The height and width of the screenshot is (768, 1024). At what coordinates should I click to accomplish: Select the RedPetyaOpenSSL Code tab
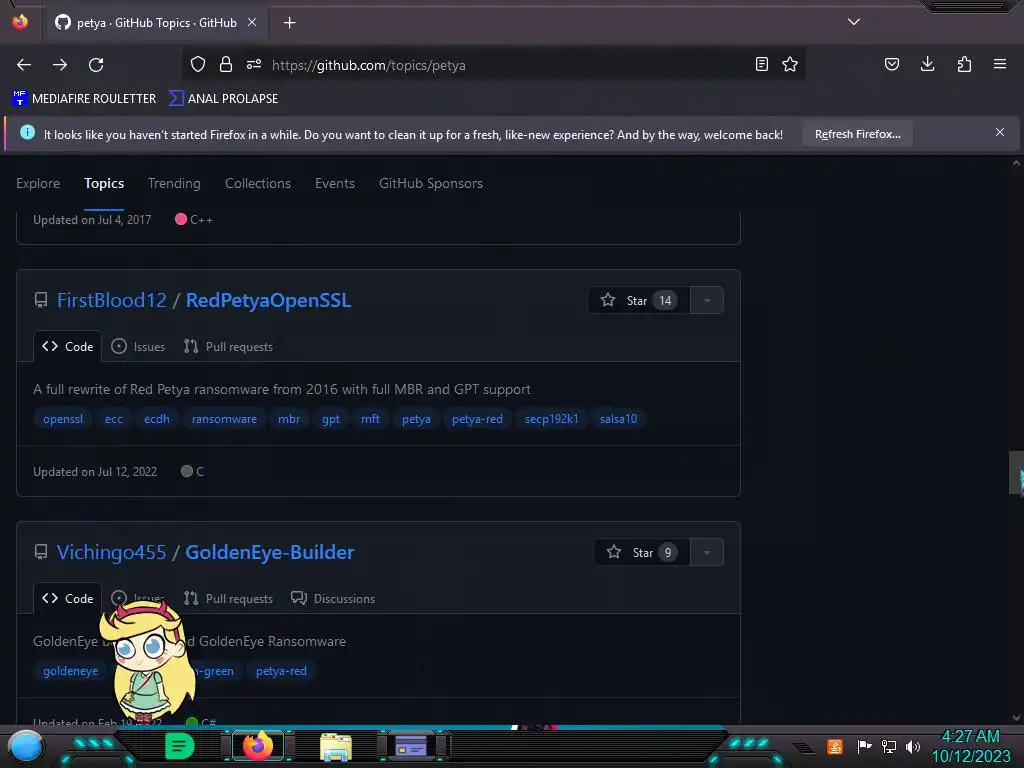(x=67, y=347)
